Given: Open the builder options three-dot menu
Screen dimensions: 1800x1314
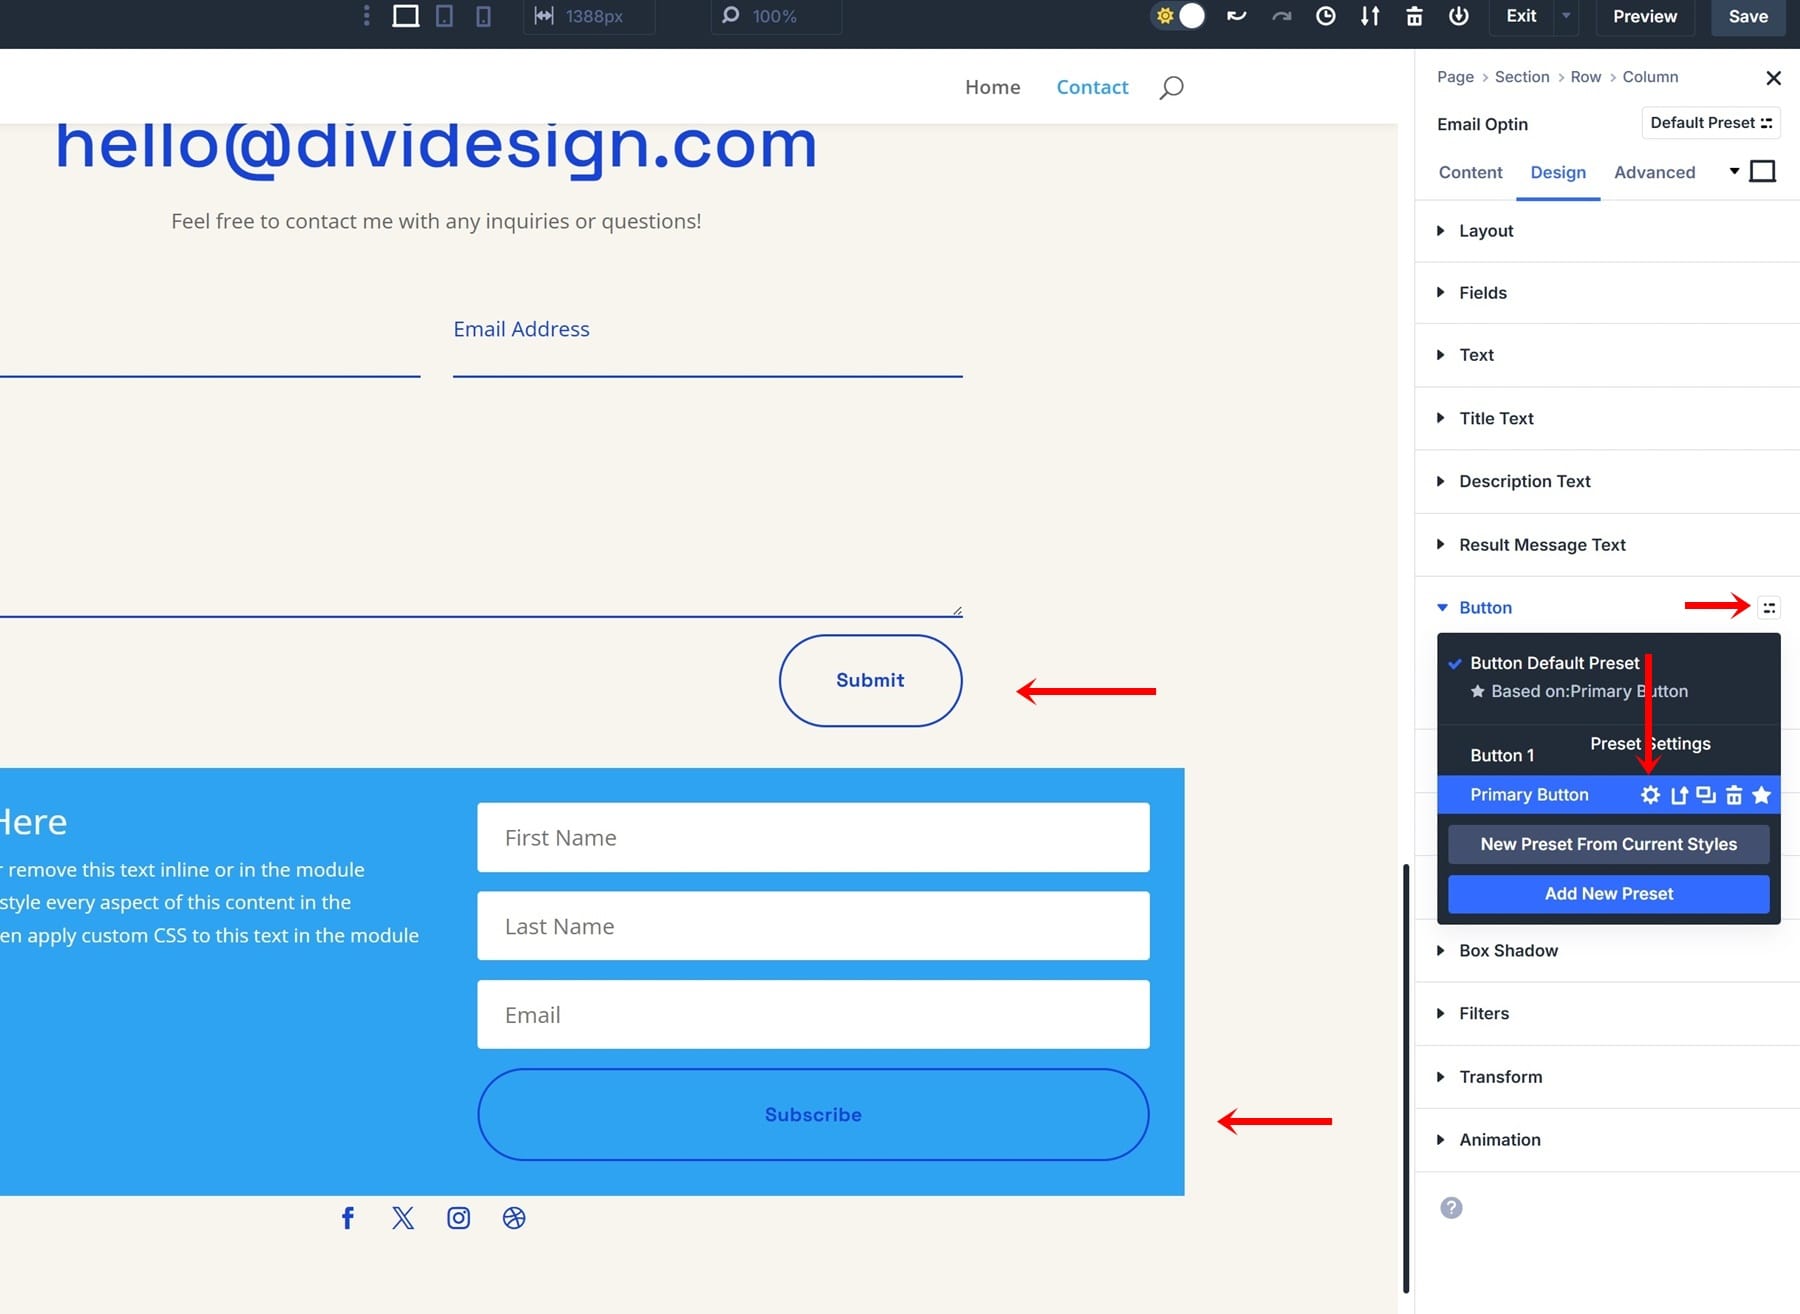Looking at the screenshot, I should click(366, 16).
